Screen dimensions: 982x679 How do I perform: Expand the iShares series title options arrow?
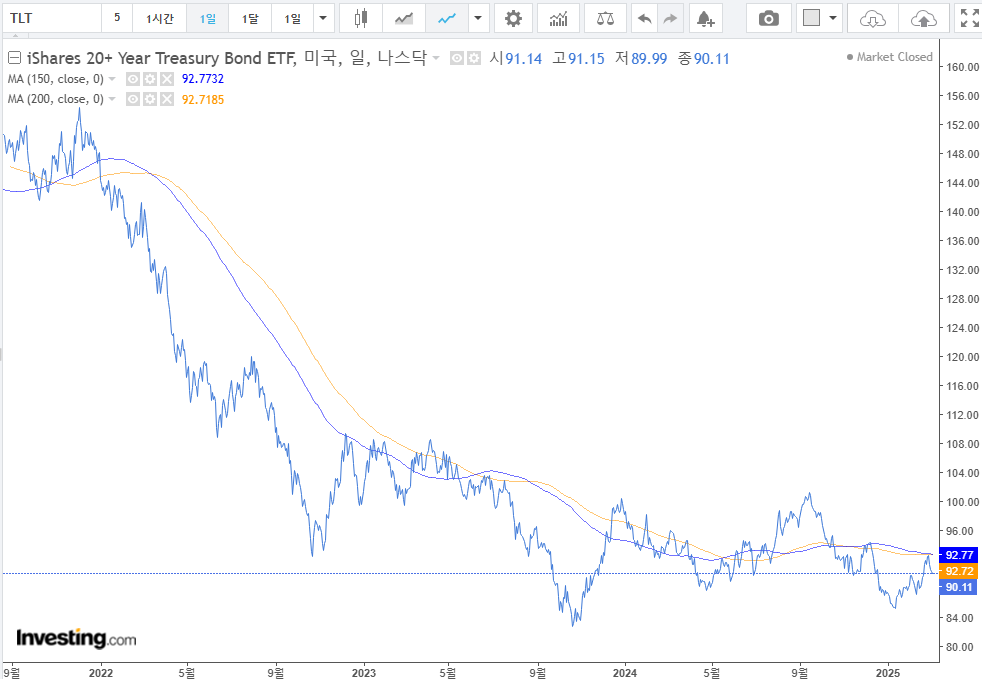click(436, 58)
